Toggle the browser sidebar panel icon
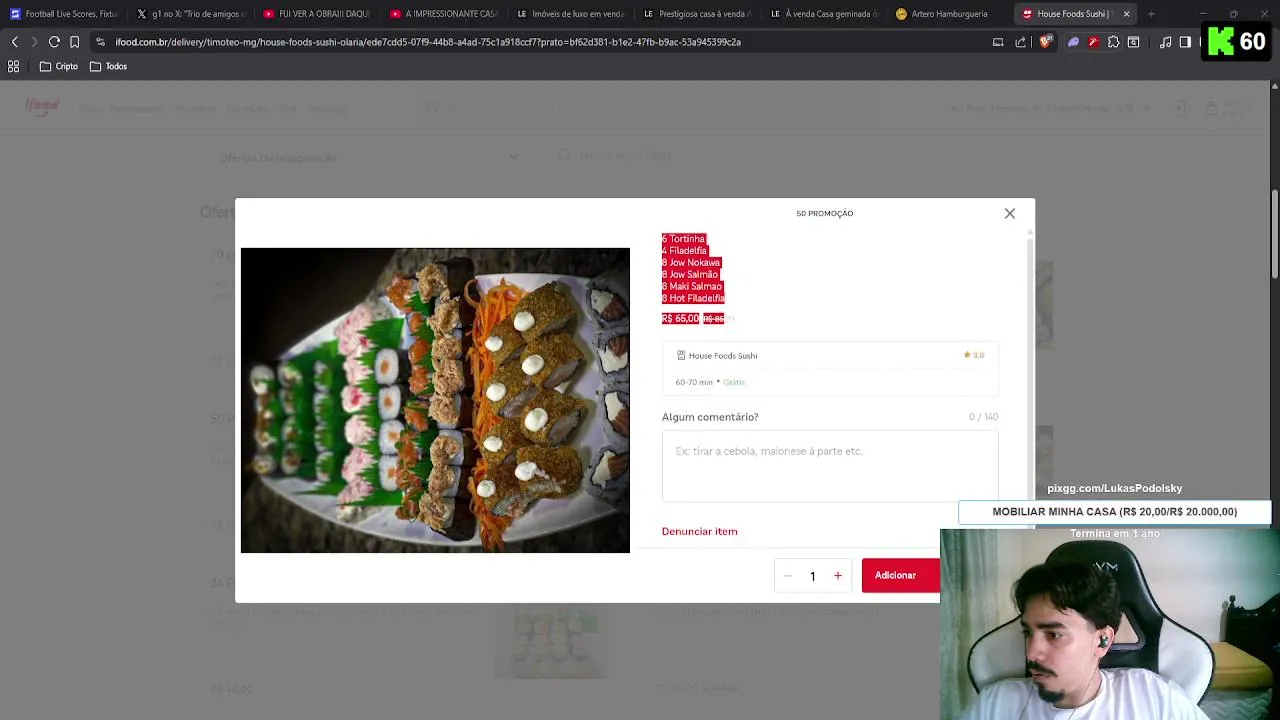 tap(1185, 42)
